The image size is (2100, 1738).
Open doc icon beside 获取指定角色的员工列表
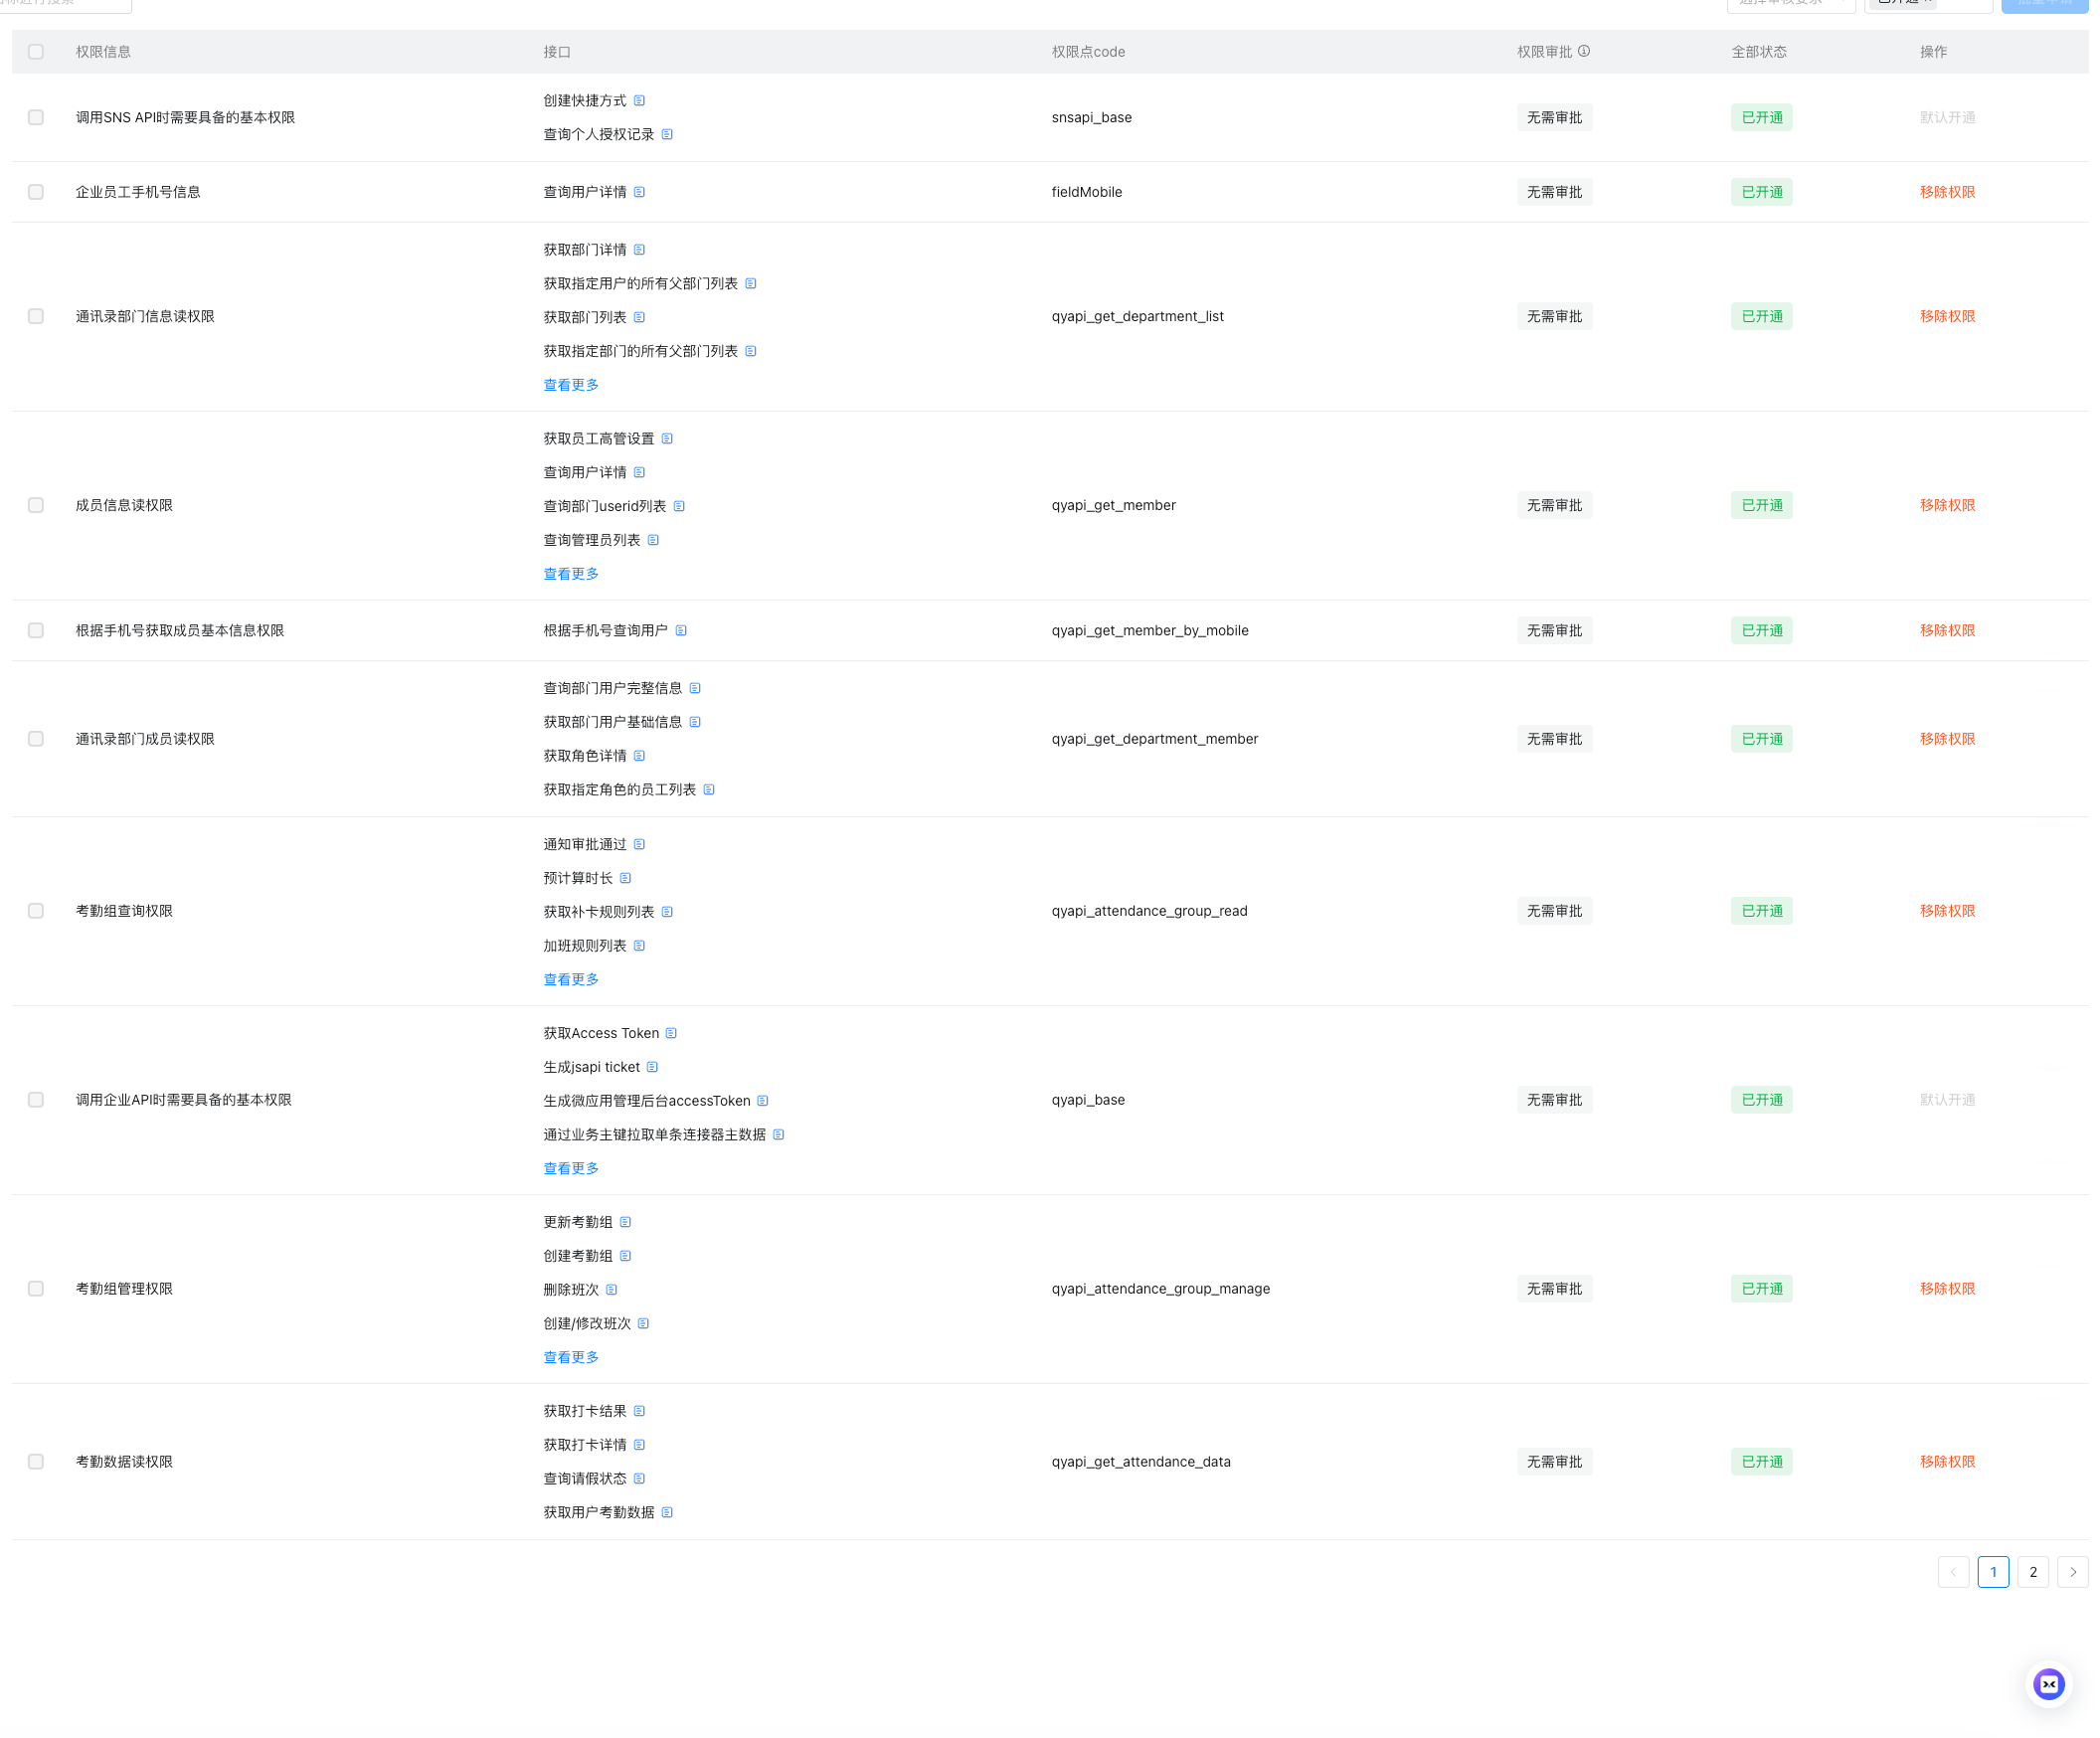(x=709, y=791)
